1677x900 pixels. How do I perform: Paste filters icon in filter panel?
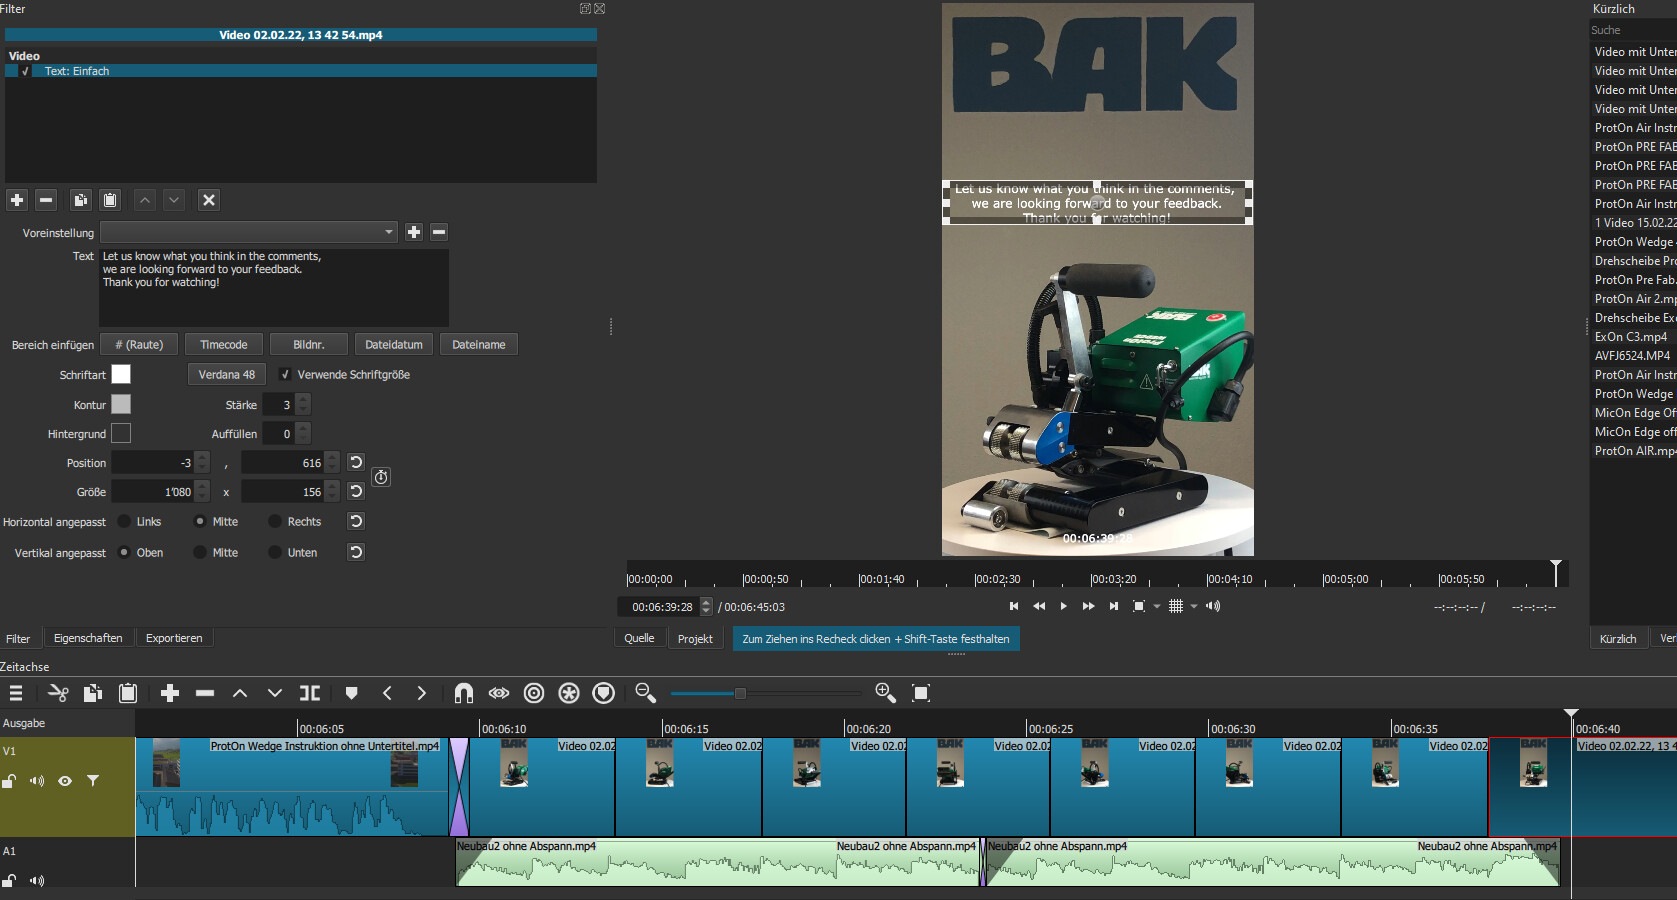(x=110, y=200)
